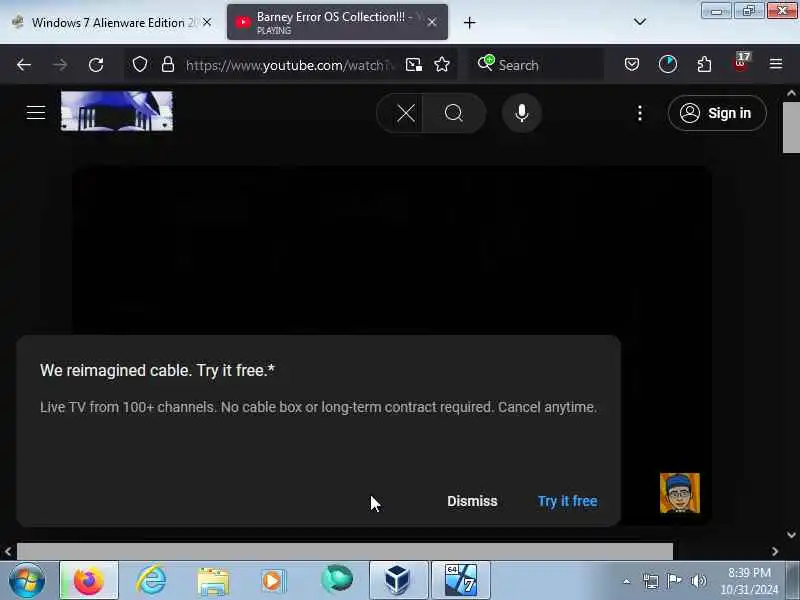The height and width of the screenshot is (600, 800).
Task: Open the tracking protection shield icon
Action: (140, 65)
